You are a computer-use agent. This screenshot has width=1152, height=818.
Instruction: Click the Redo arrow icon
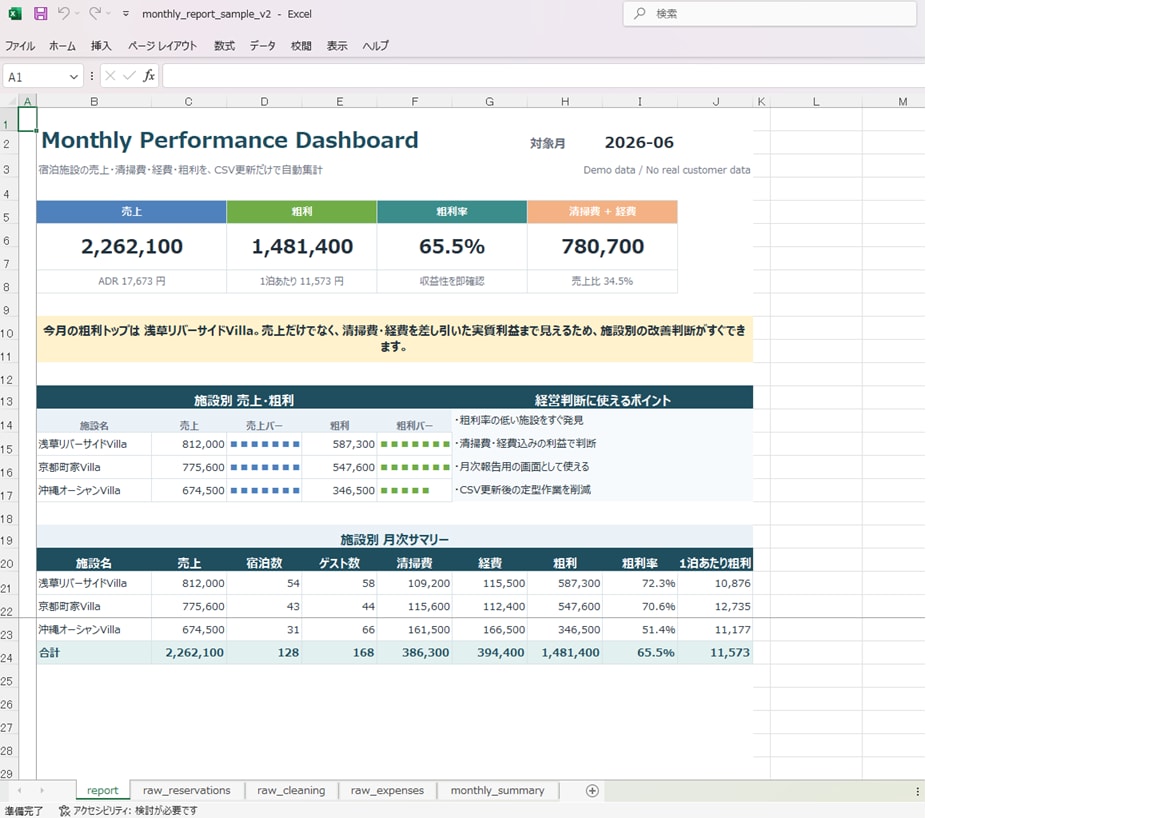click(x=94, y=13)
